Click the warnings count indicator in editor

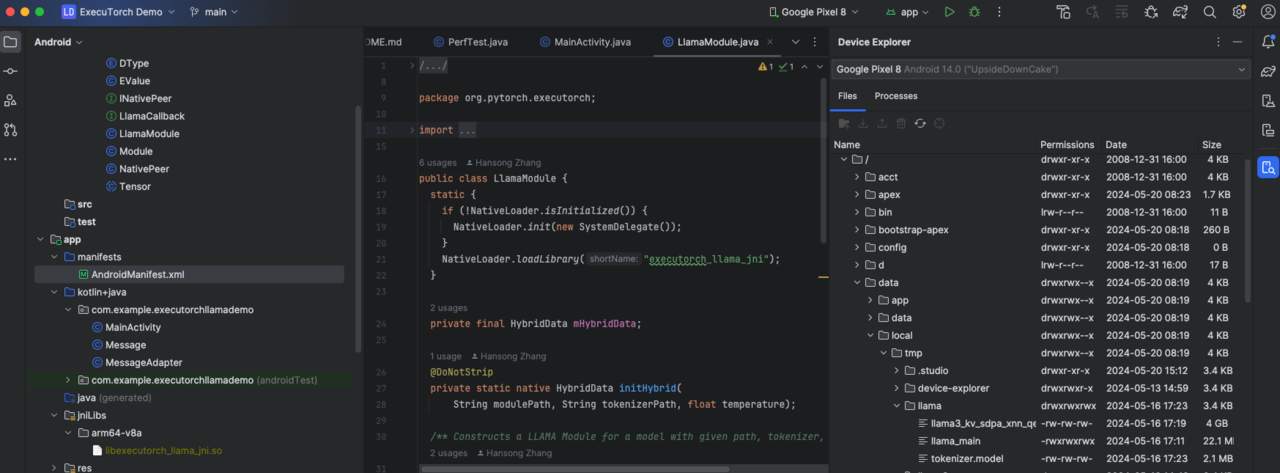tap(765, 67)
